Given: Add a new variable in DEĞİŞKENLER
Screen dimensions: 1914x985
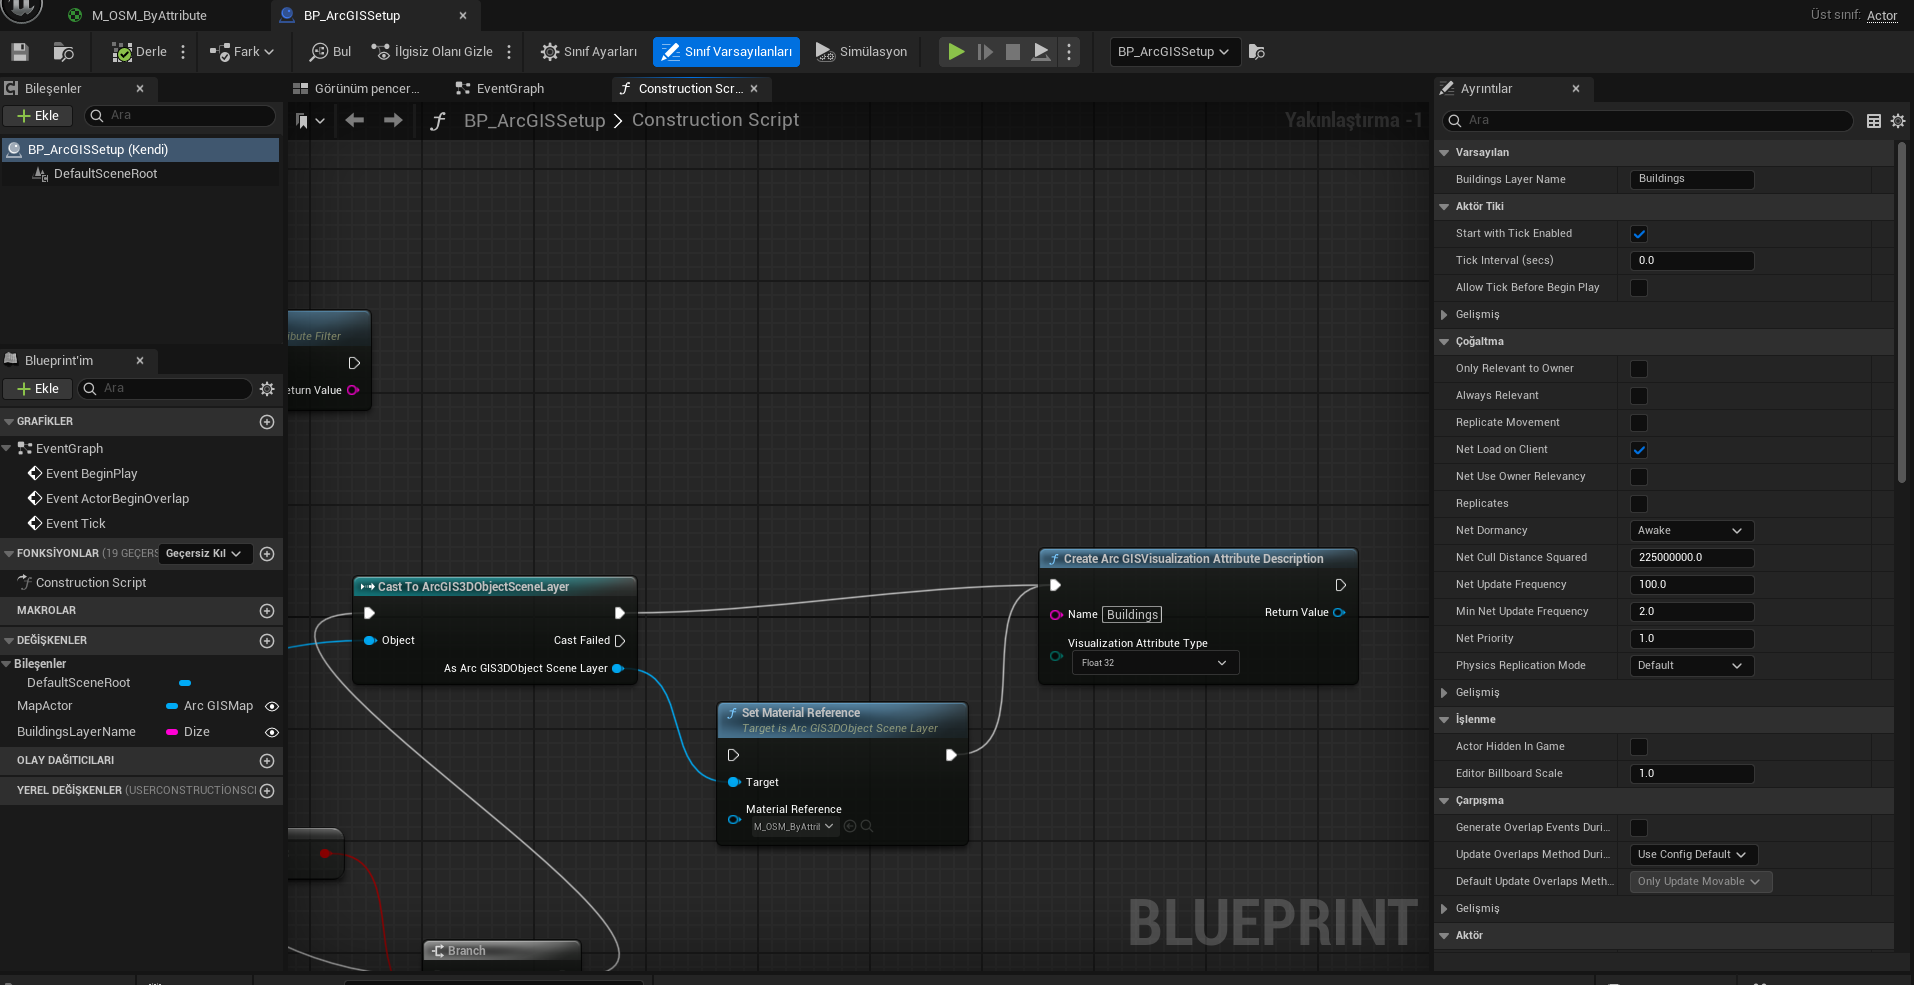Looking at the screenshot, I should tap(267, 641).
